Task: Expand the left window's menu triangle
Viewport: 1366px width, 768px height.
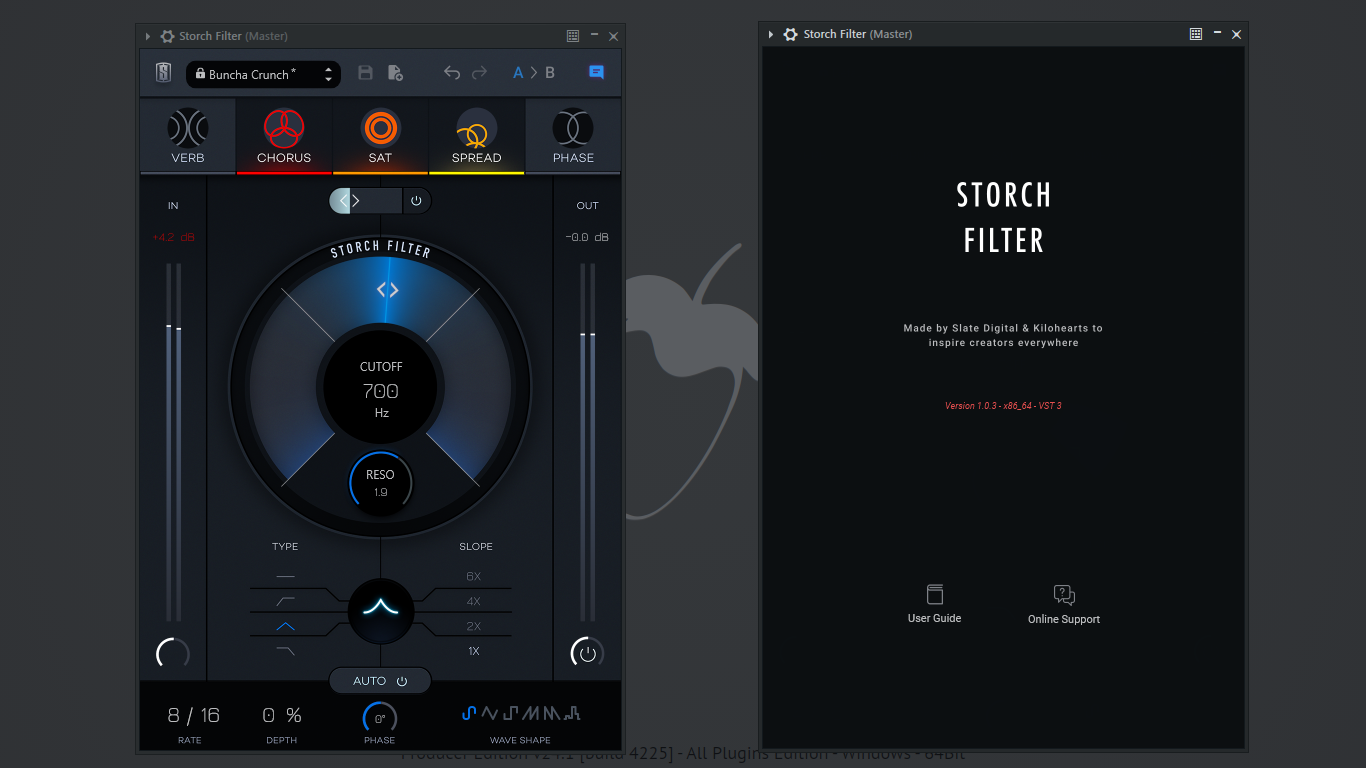Action: pyautogui.click(x=148, y=36)
